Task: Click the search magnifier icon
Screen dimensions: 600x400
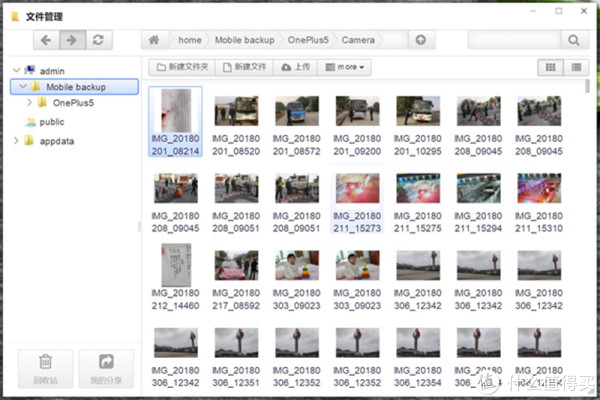Action: [573, 40]
